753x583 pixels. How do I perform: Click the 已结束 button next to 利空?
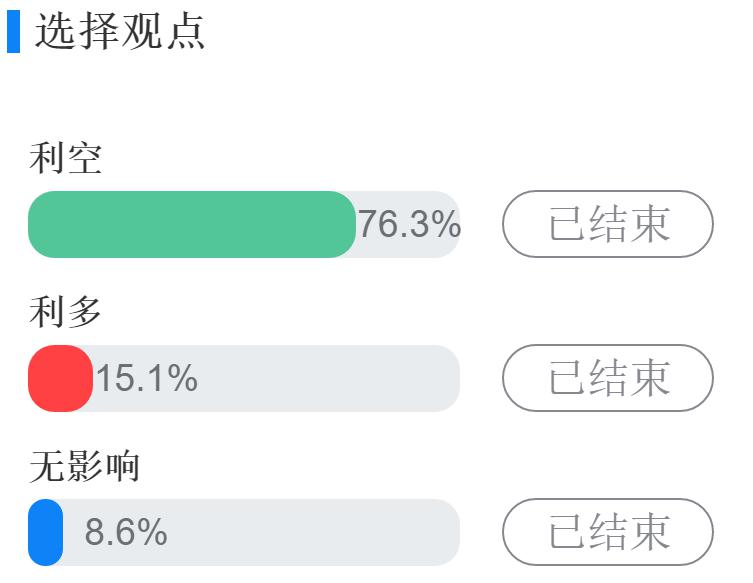[x=608, y=224]
